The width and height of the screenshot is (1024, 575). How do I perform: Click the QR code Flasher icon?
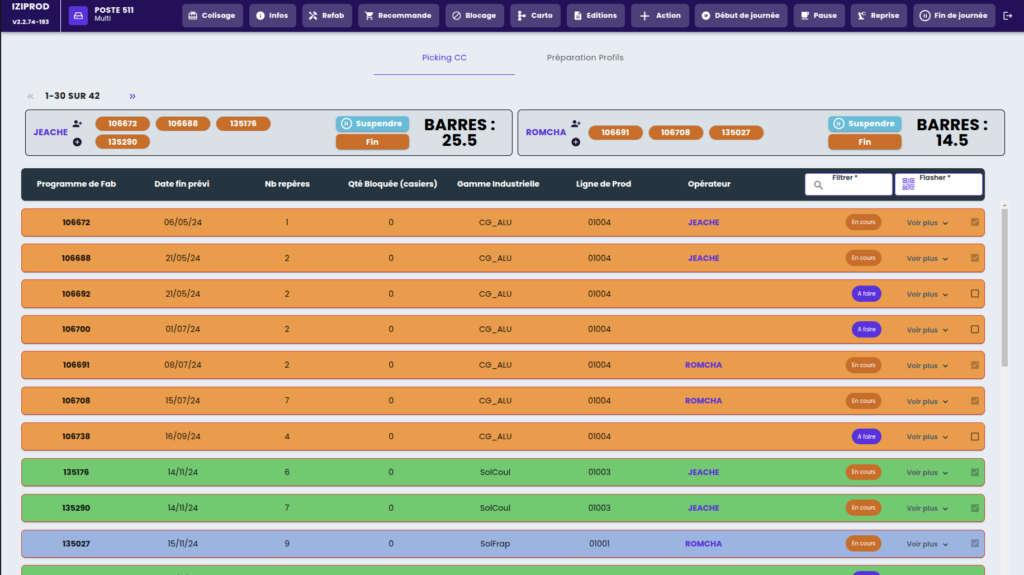click(x=908, y=185)
